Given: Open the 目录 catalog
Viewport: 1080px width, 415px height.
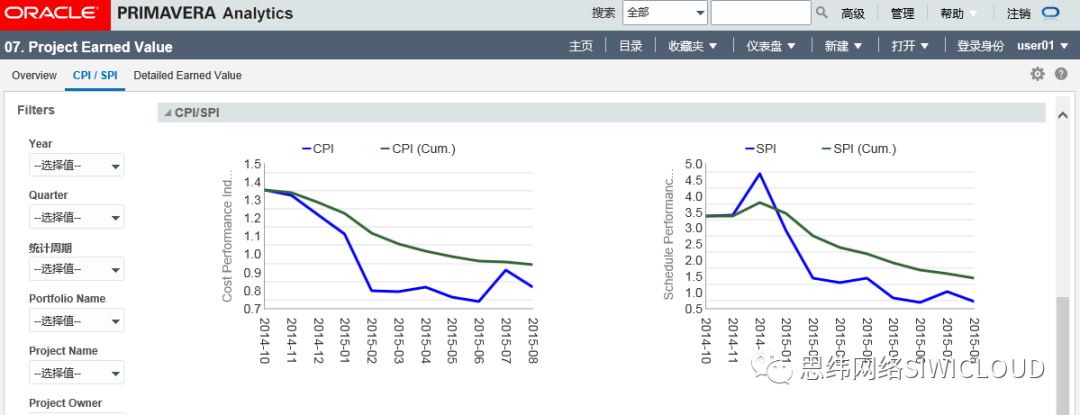Looking at the screenshot, I should (x=630, y=46).
